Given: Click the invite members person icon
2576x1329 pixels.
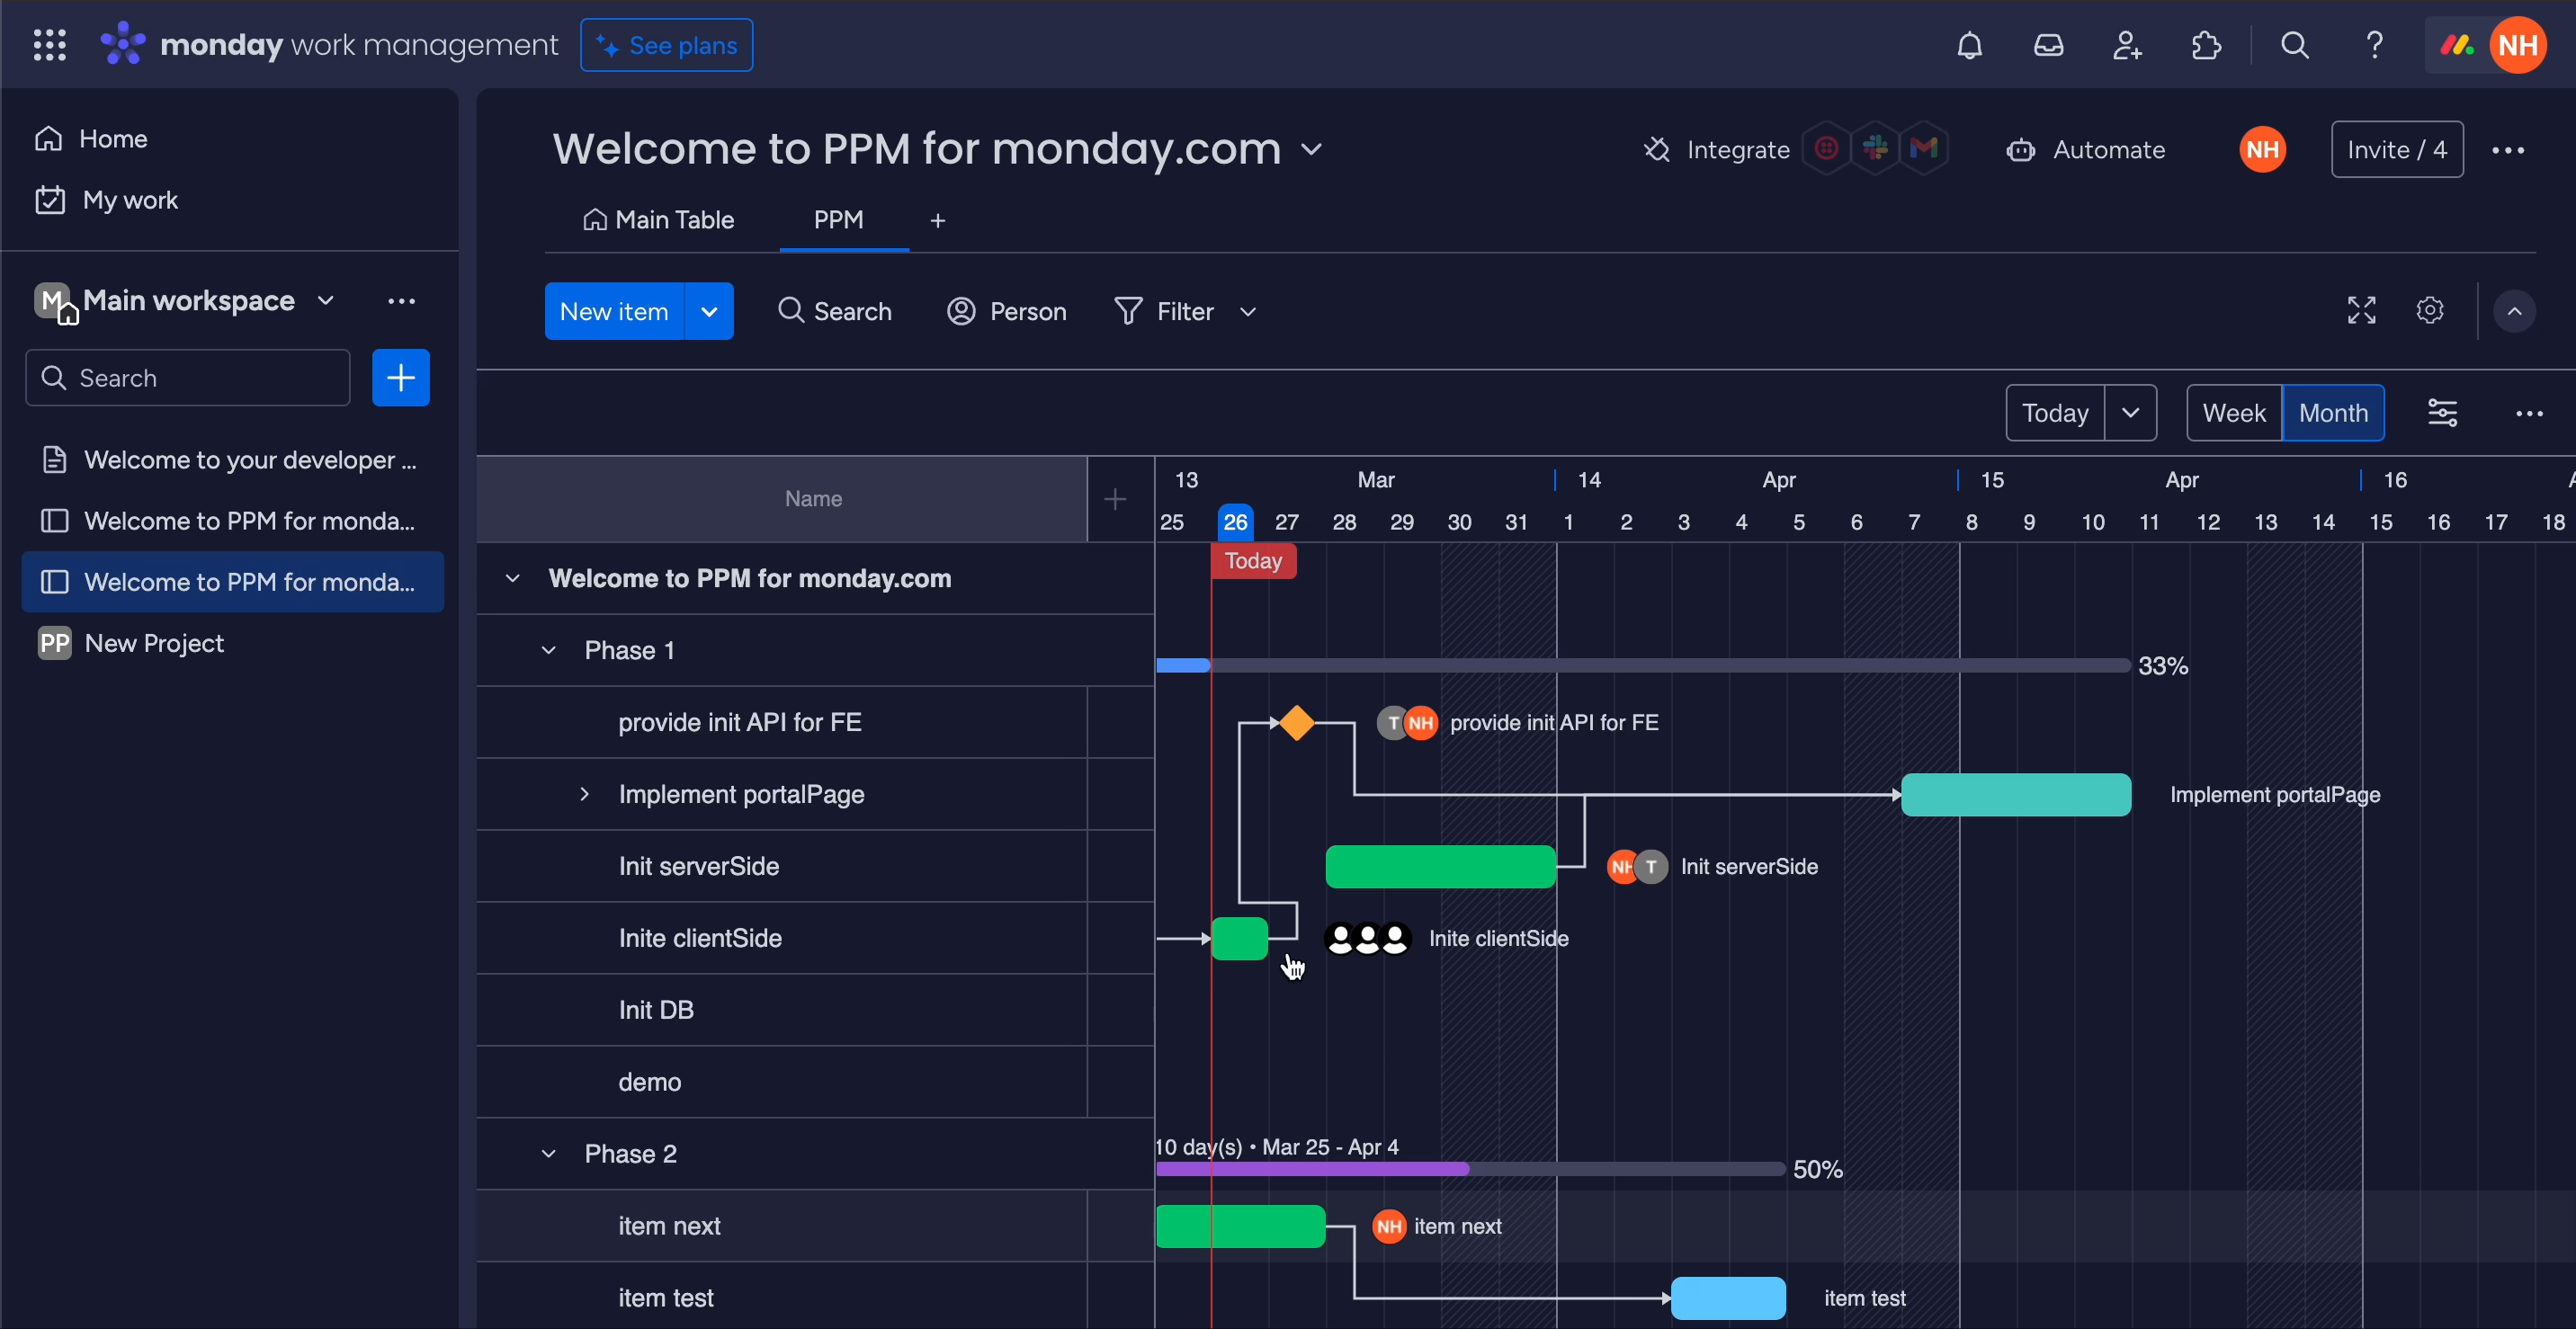Looking at the screenshot, I should (x=2127, y=45).
